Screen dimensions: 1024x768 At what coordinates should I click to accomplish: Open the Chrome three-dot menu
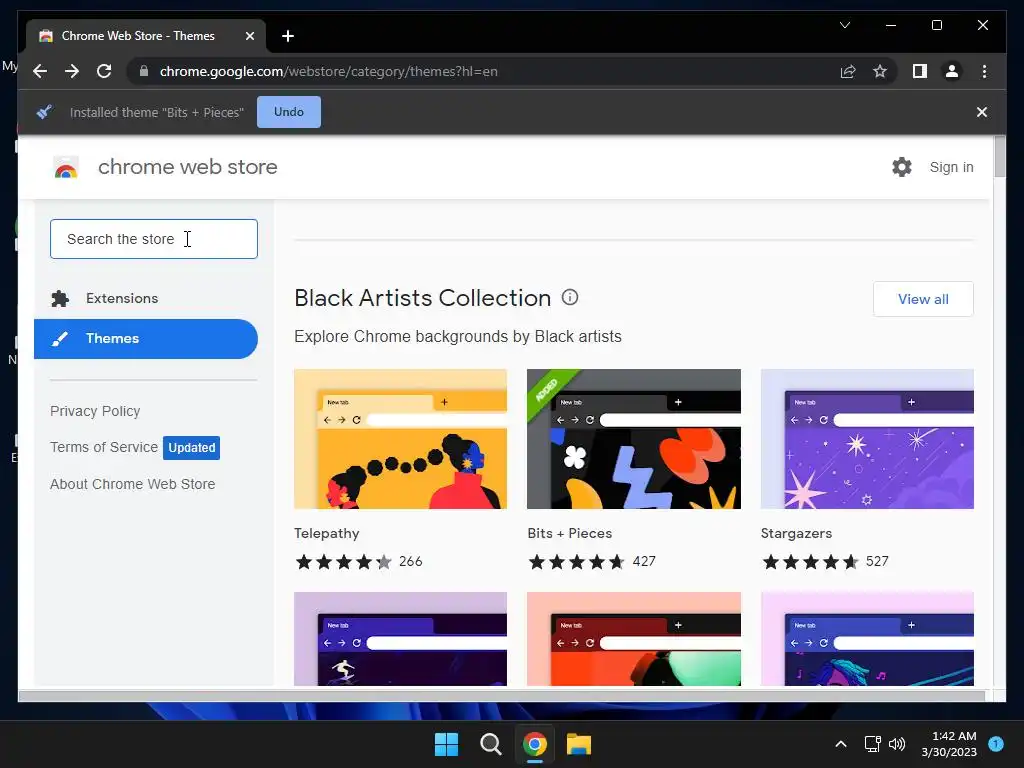click(x=984, y=71)
